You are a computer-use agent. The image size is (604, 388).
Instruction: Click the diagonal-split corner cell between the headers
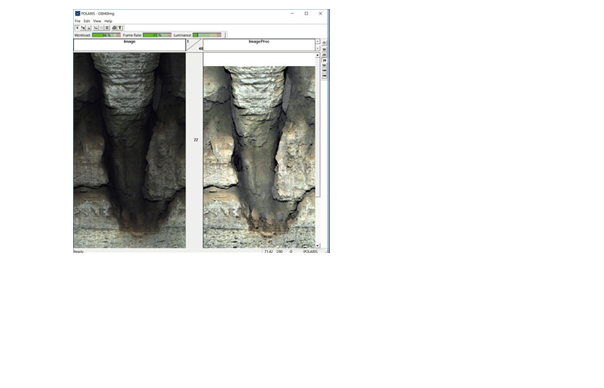pyautogui.click(x=195, y=45)
